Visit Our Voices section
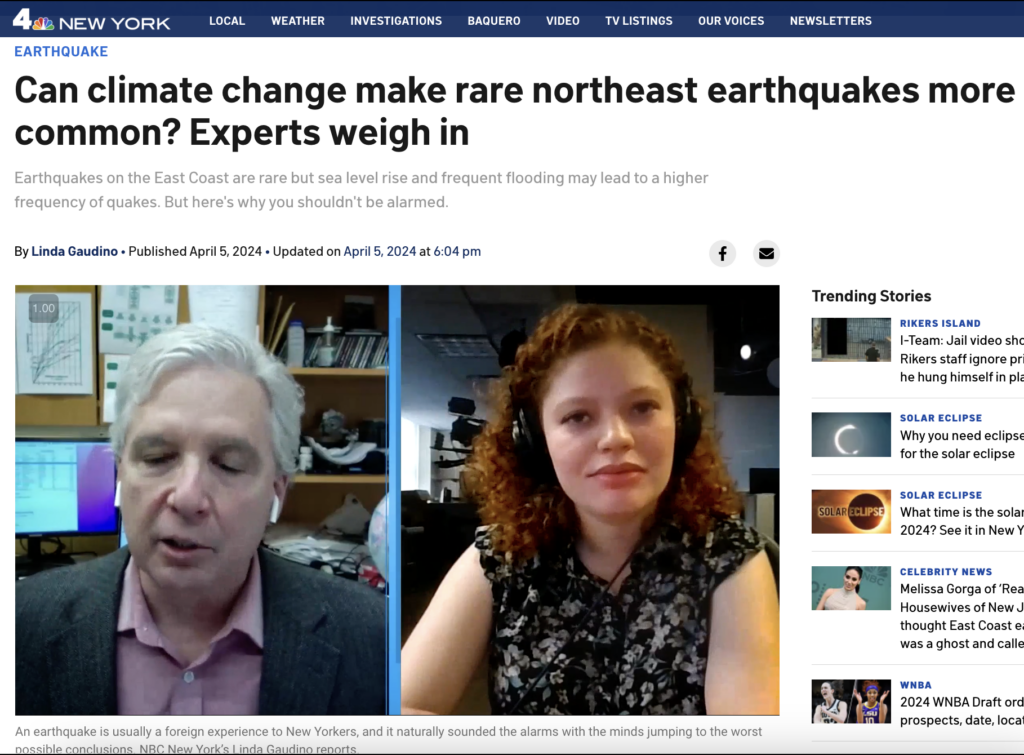 (x=731, y=21)
